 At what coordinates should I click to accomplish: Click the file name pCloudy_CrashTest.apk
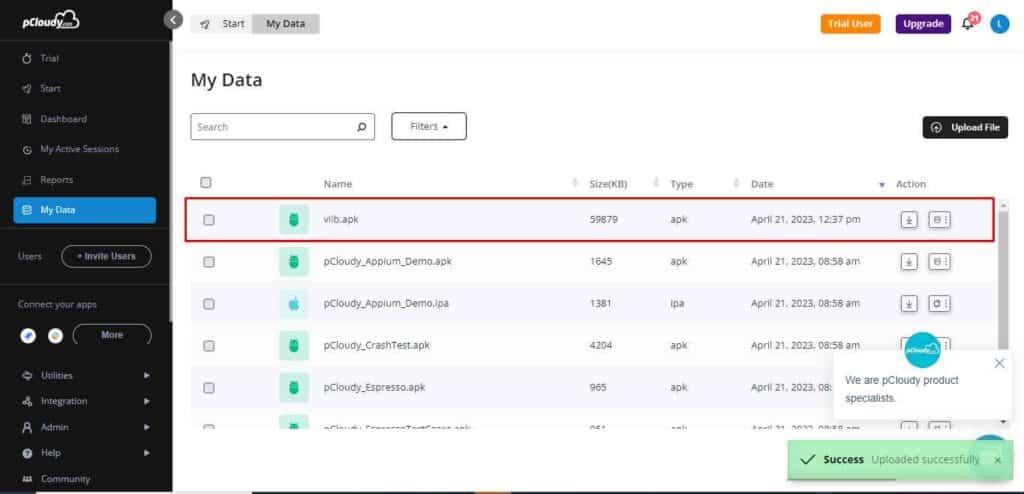[x=377, y=346]
